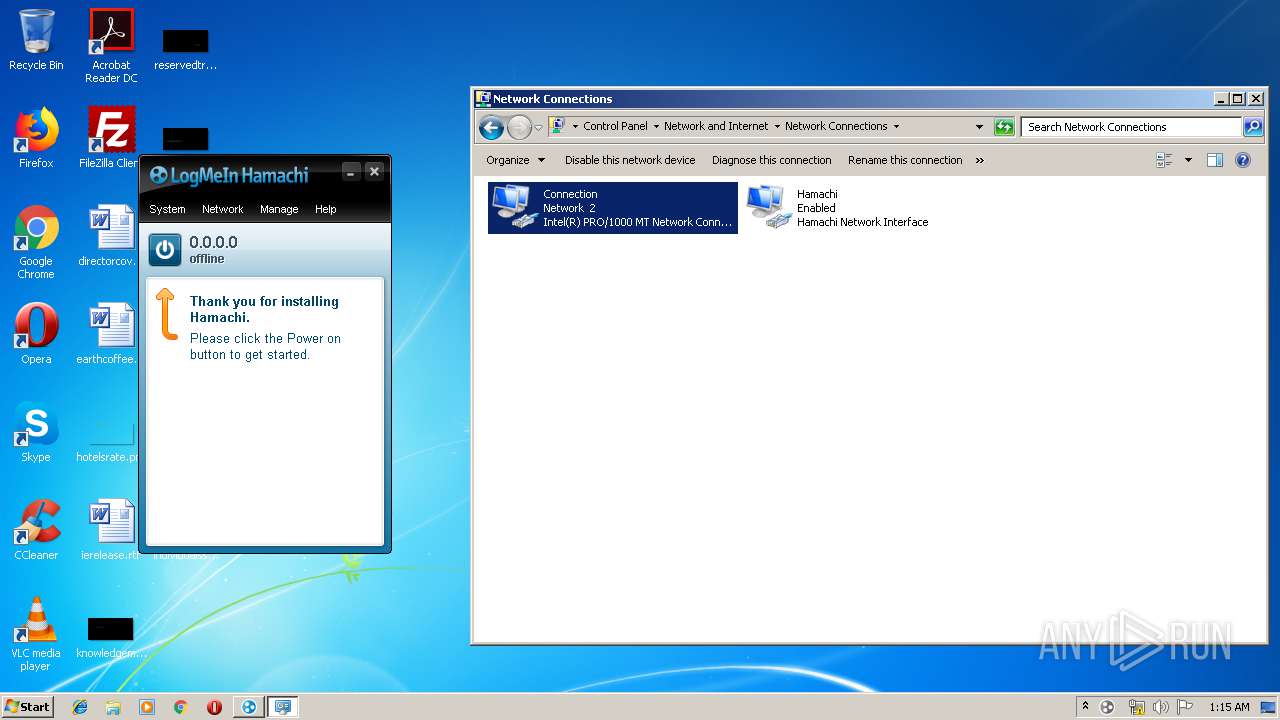Open Skype desktop shortcut
1280x720 pixels.
click(x=36, y=432)
